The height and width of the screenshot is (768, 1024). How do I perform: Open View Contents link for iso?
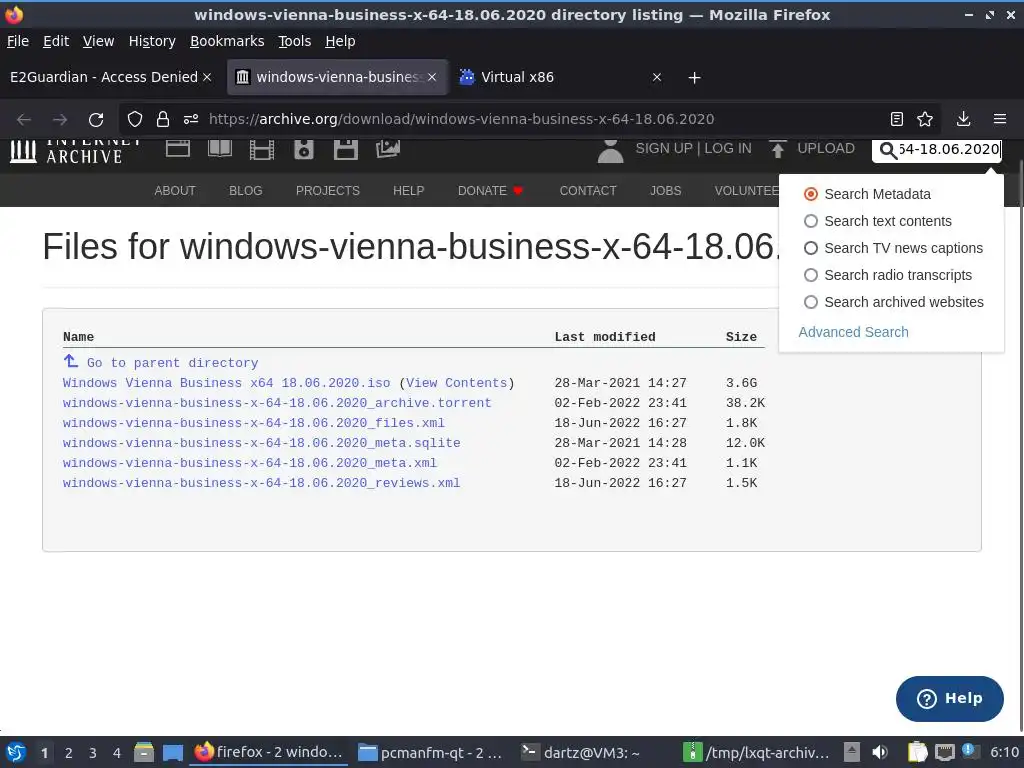click(456, 383)
